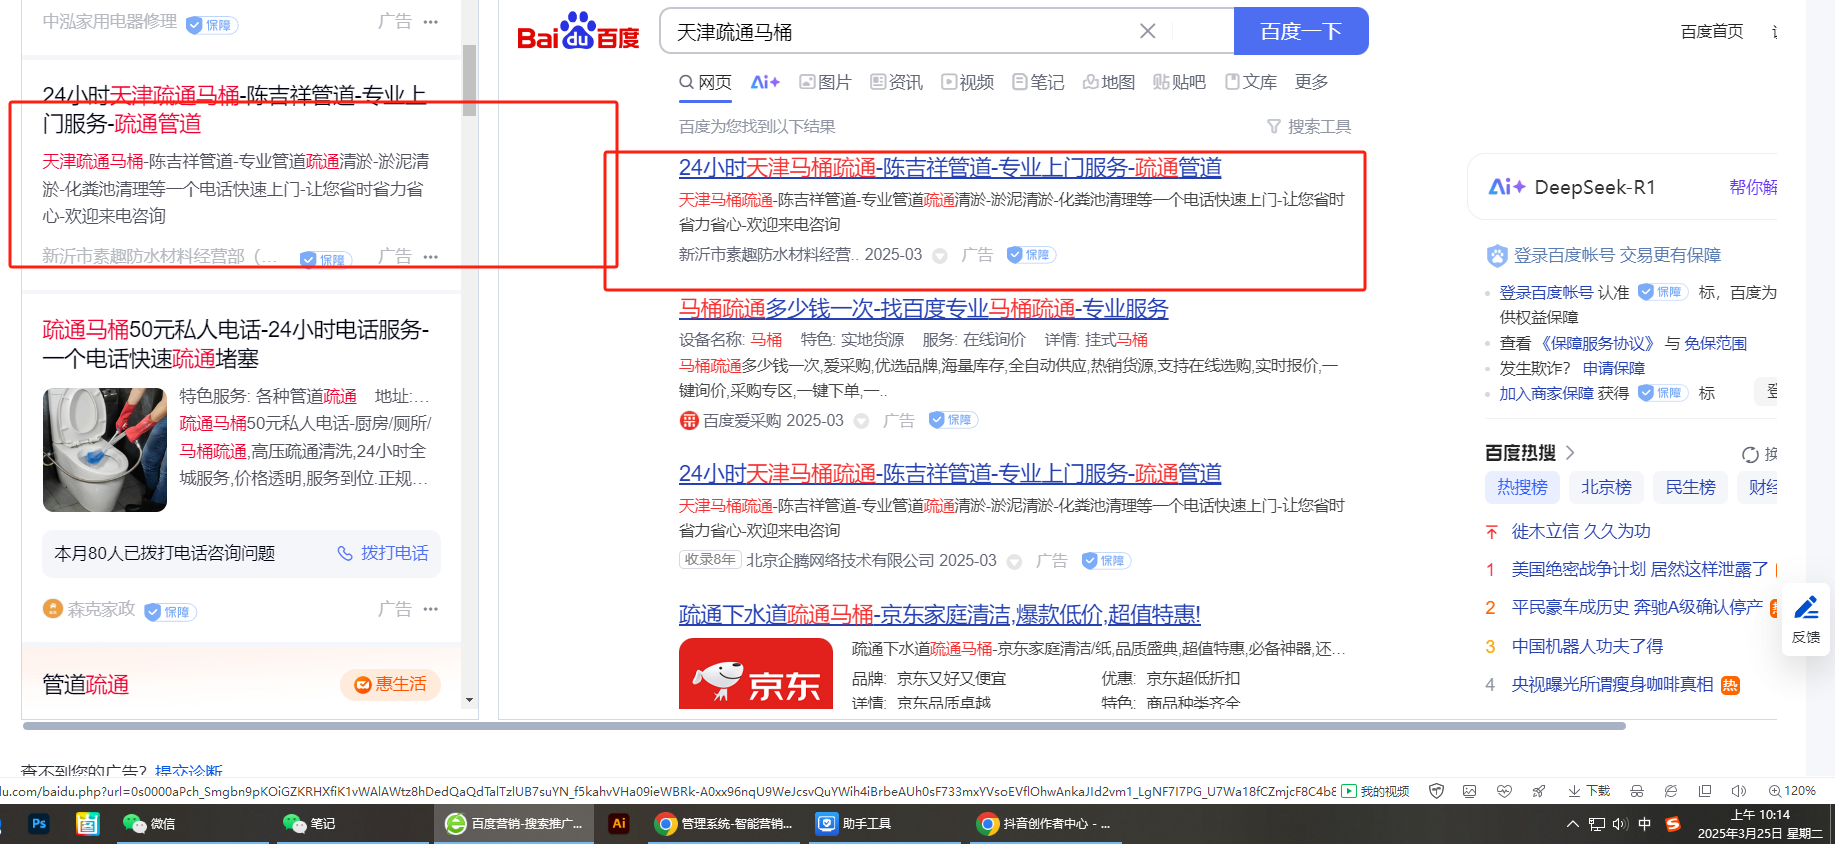Viewport: 1835px width, 844px height.
Task: Open mobile preview ad 24小时天津疏通马桶-陈吉祥管道
Action: (x=234, y=109)
